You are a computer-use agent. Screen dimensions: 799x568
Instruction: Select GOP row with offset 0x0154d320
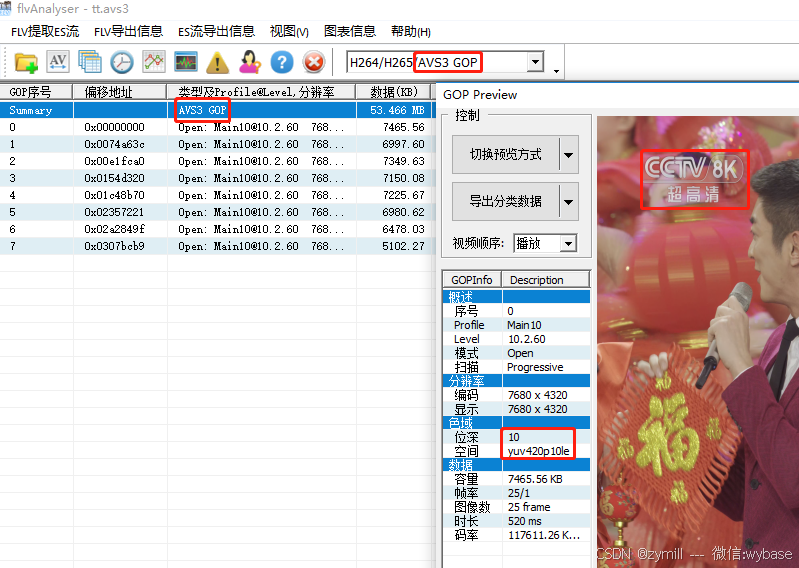click(217, 178)
